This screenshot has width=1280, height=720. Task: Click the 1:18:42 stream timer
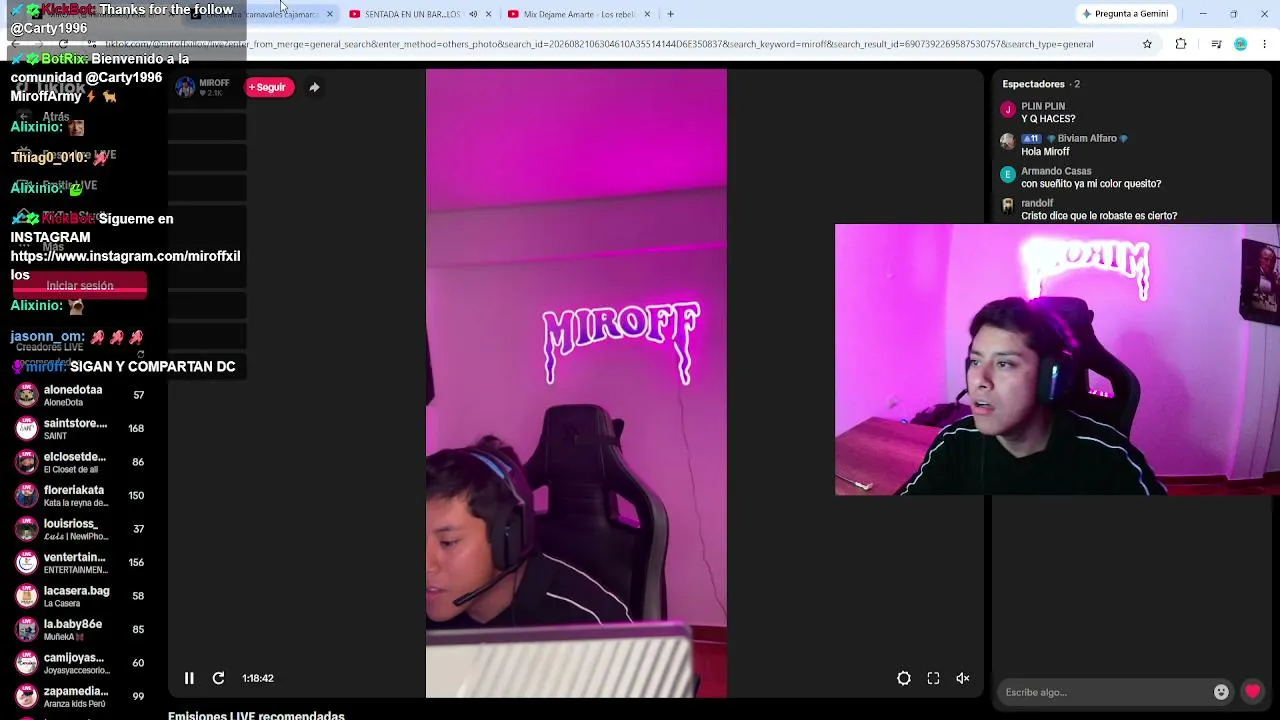click(x=258, y=678)
